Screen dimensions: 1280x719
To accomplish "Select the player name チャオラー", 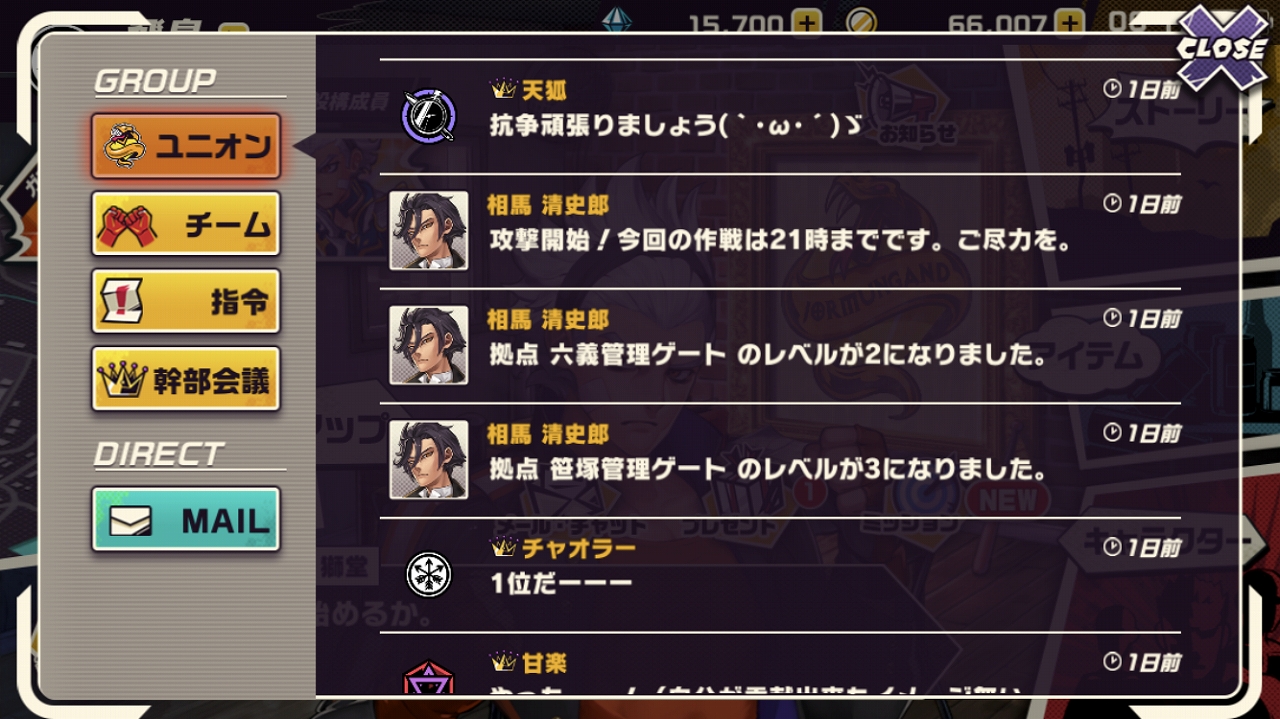I will [579, 548].
